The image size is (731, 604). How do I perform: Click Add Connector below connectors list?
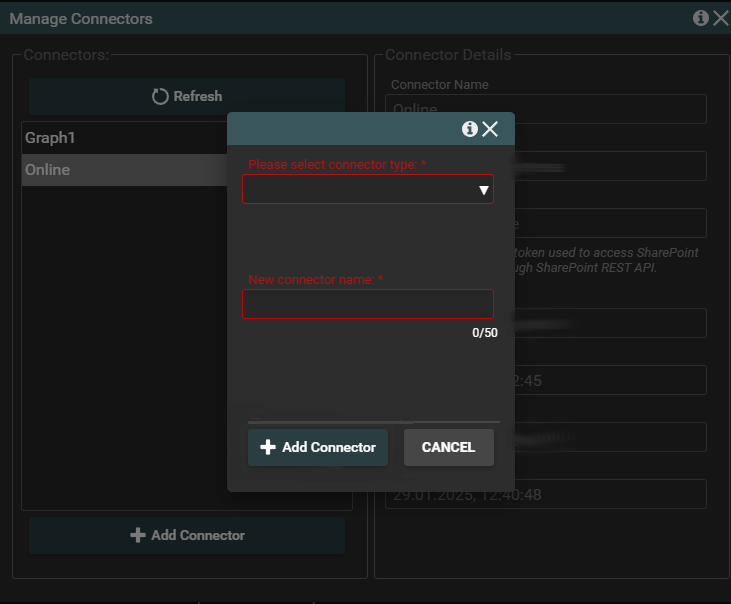pyautogui.click(x=197, y=536)
